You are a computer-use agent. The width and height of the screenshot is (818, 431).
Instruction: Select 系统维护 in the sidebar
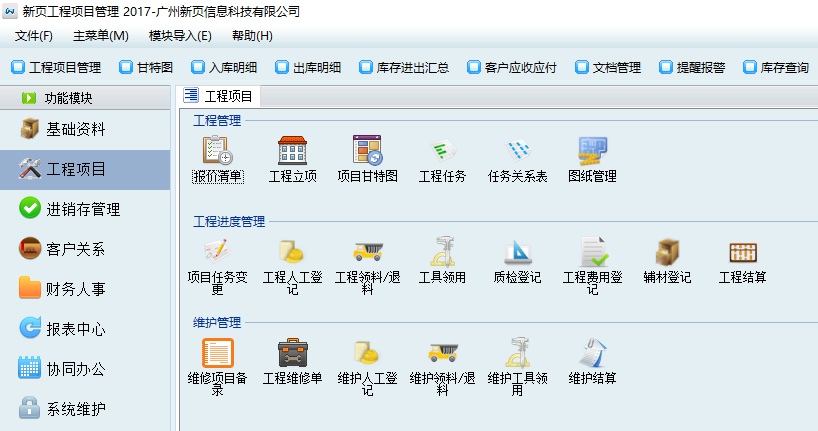[x=85, y=409]
